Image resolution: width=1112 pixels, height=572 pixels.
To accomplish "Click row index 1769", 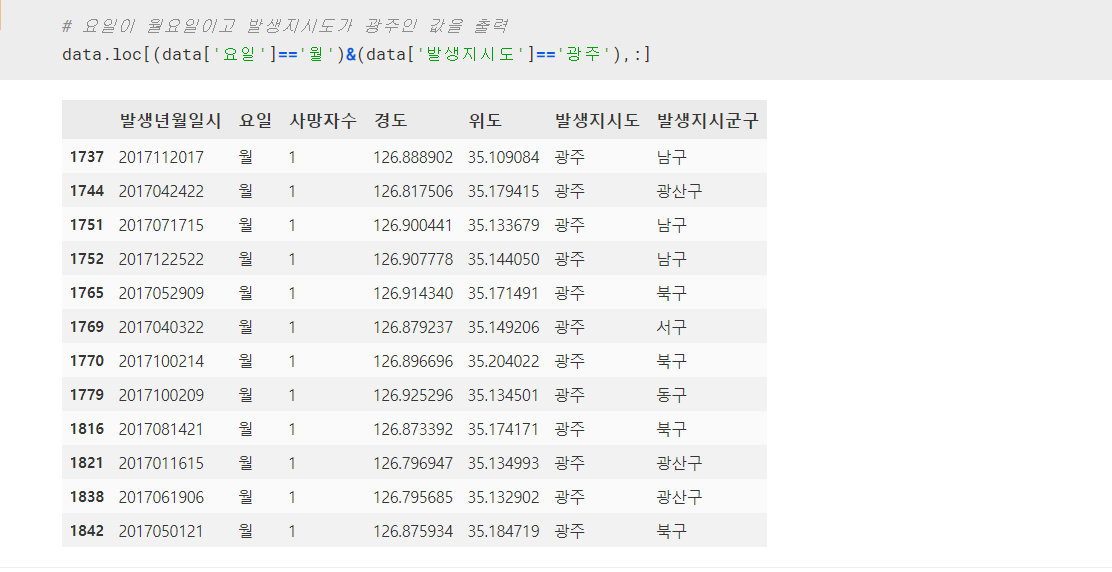I will pyautogui.click(x=87, y=327).
